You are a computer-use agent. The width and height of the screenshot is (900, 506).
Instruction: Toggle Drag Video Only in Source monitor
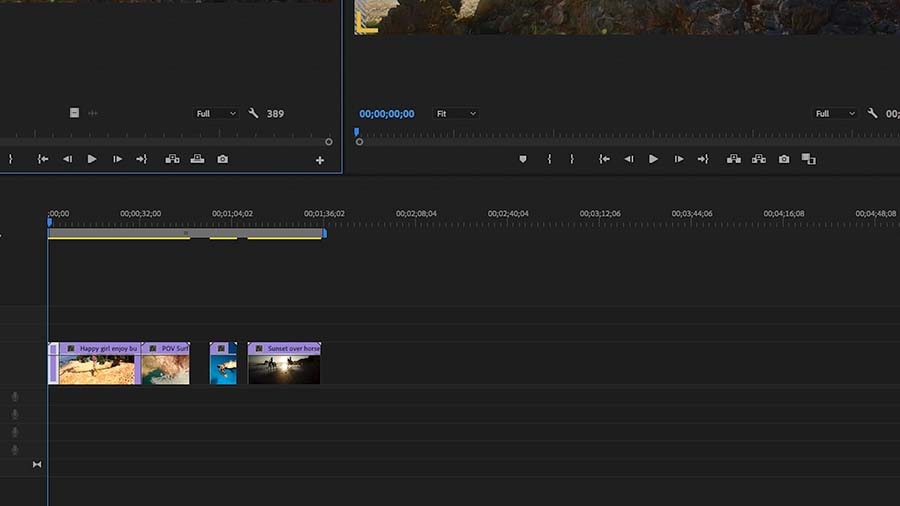pyautogui.click(x=75, y=112)
